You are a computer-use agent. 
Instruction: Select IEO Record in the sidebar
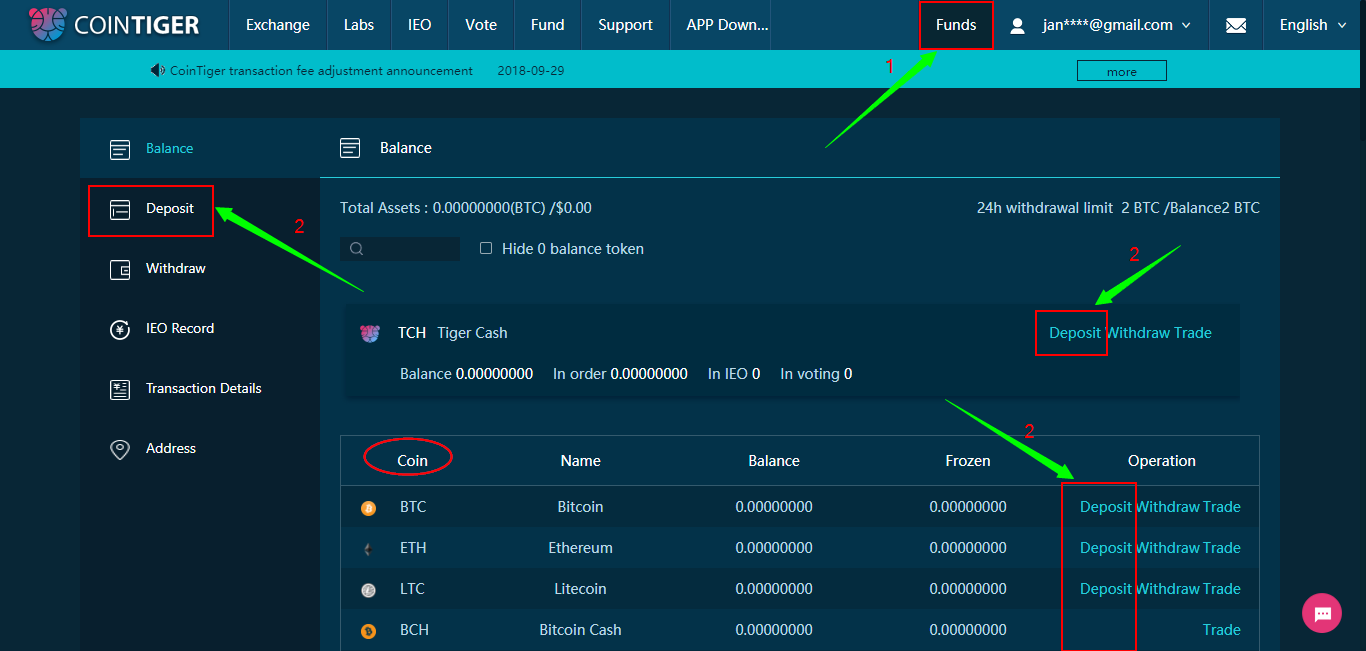180,328
